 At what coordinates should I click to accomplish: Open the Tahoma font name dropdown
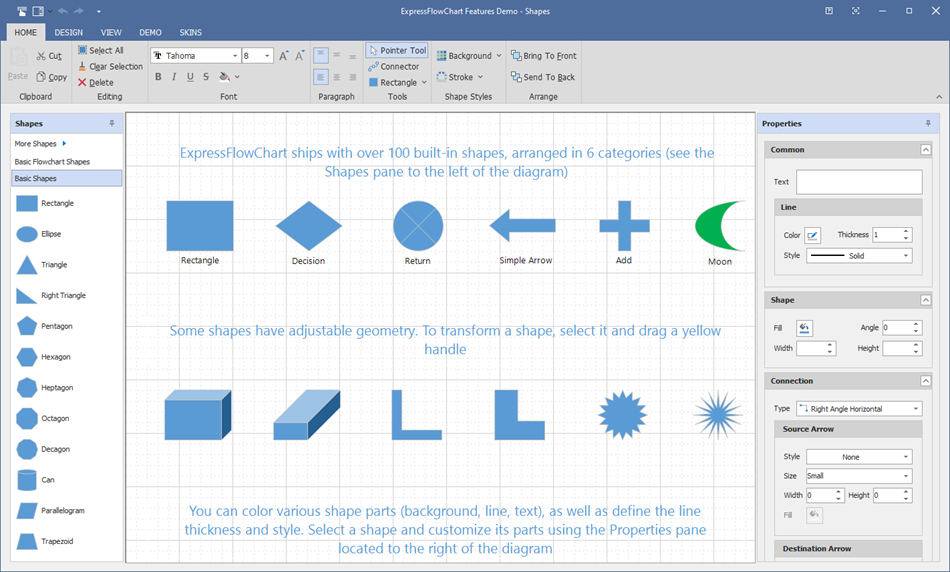pyautogui.click(x=235, y=56)
